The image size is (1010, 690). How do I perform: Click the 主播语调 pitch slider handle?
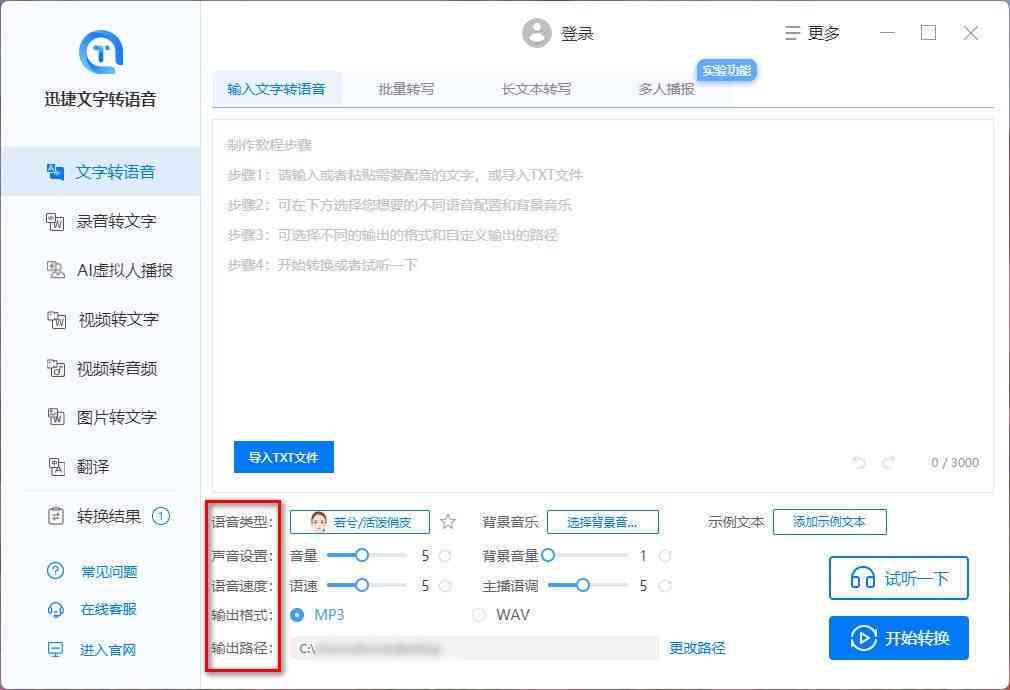pos(583,585)
